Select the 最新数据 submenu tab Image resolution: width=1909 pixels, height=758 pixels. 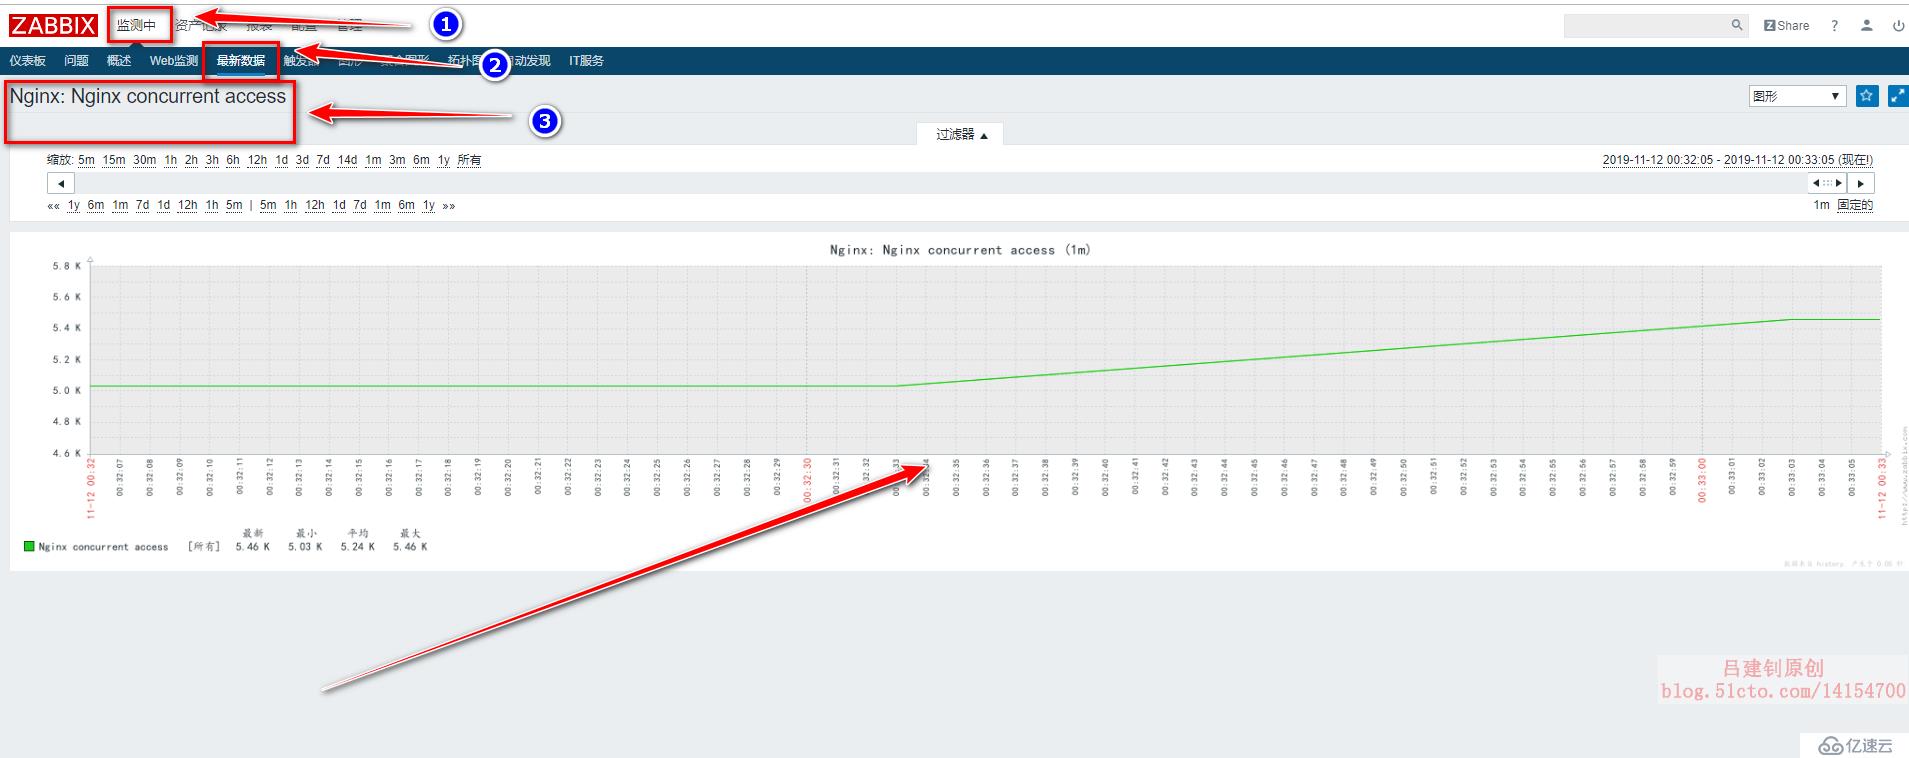pos(241,61)
